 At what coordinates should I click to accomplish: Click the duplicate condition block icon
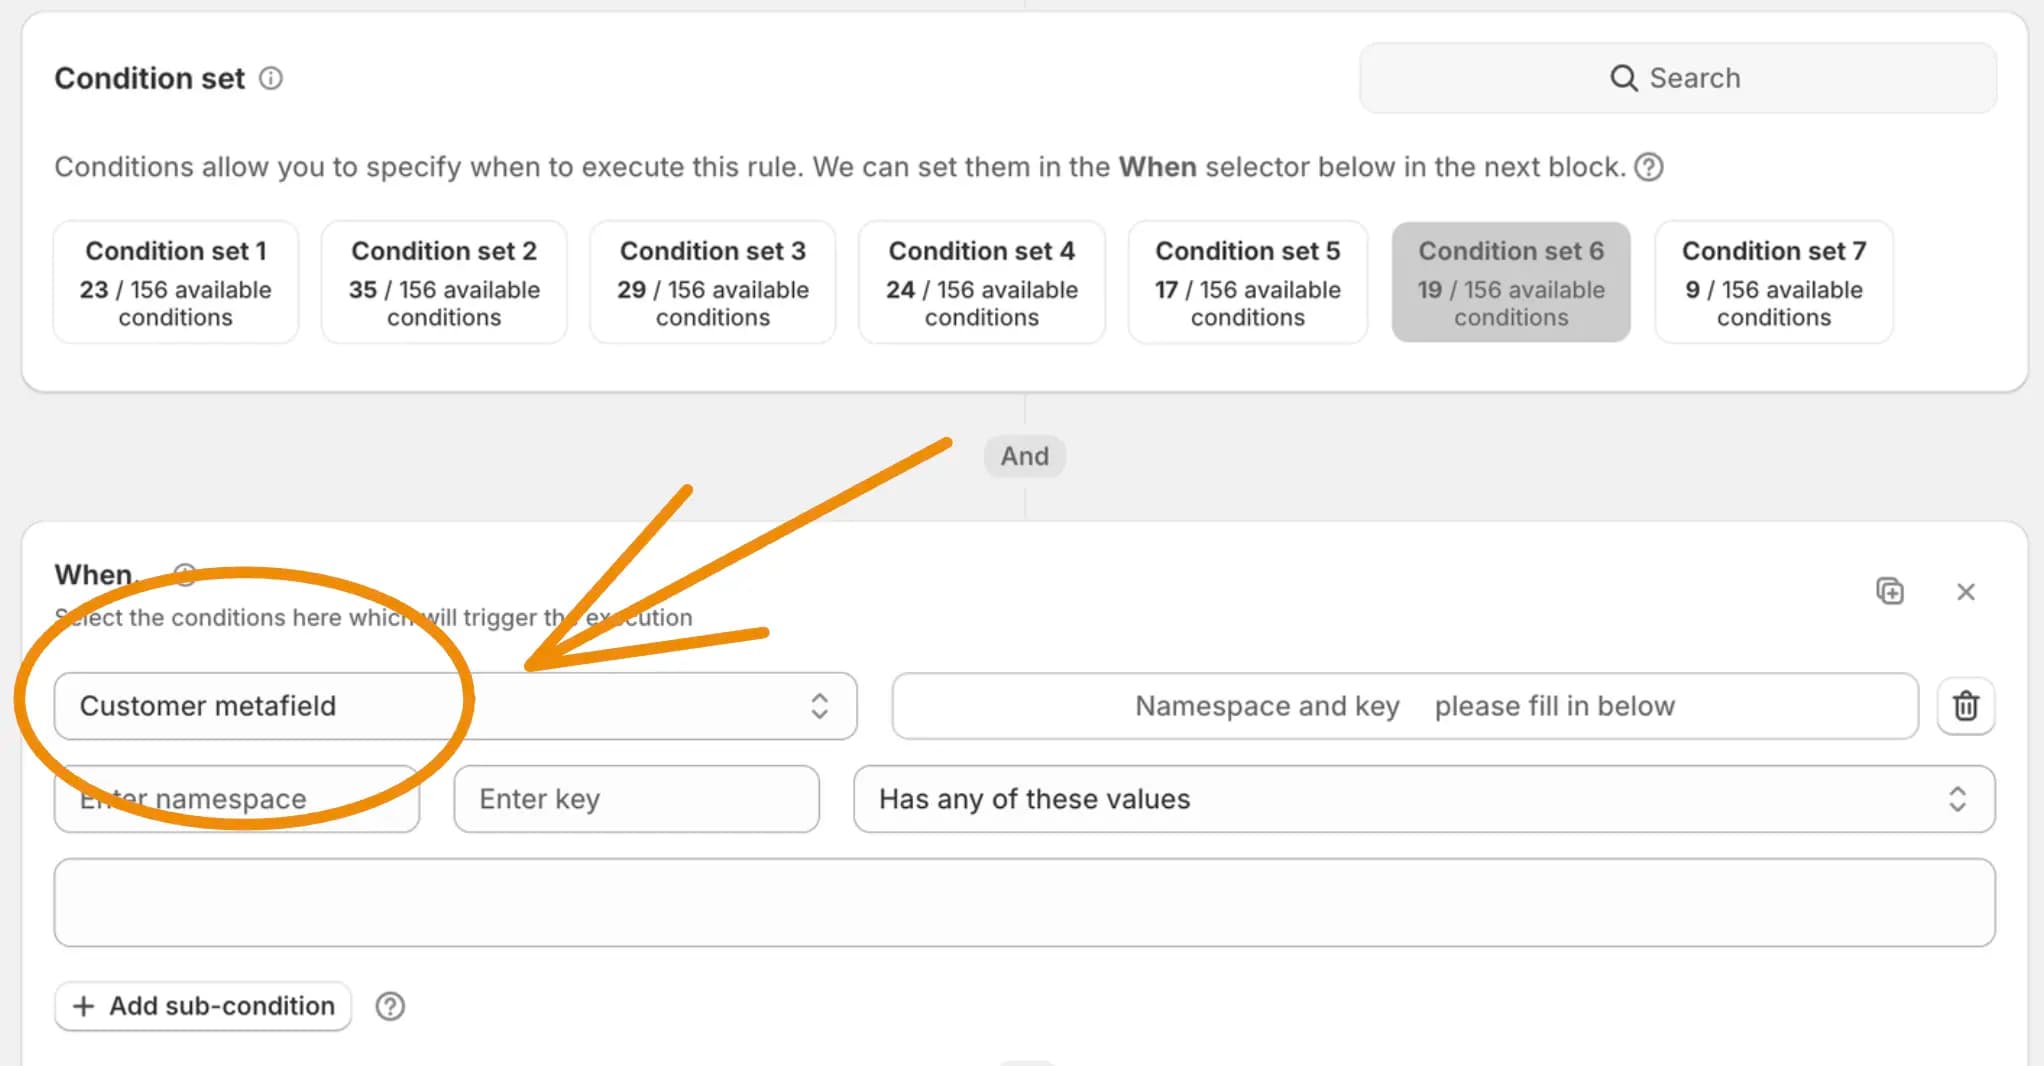tap(1890, 591)
